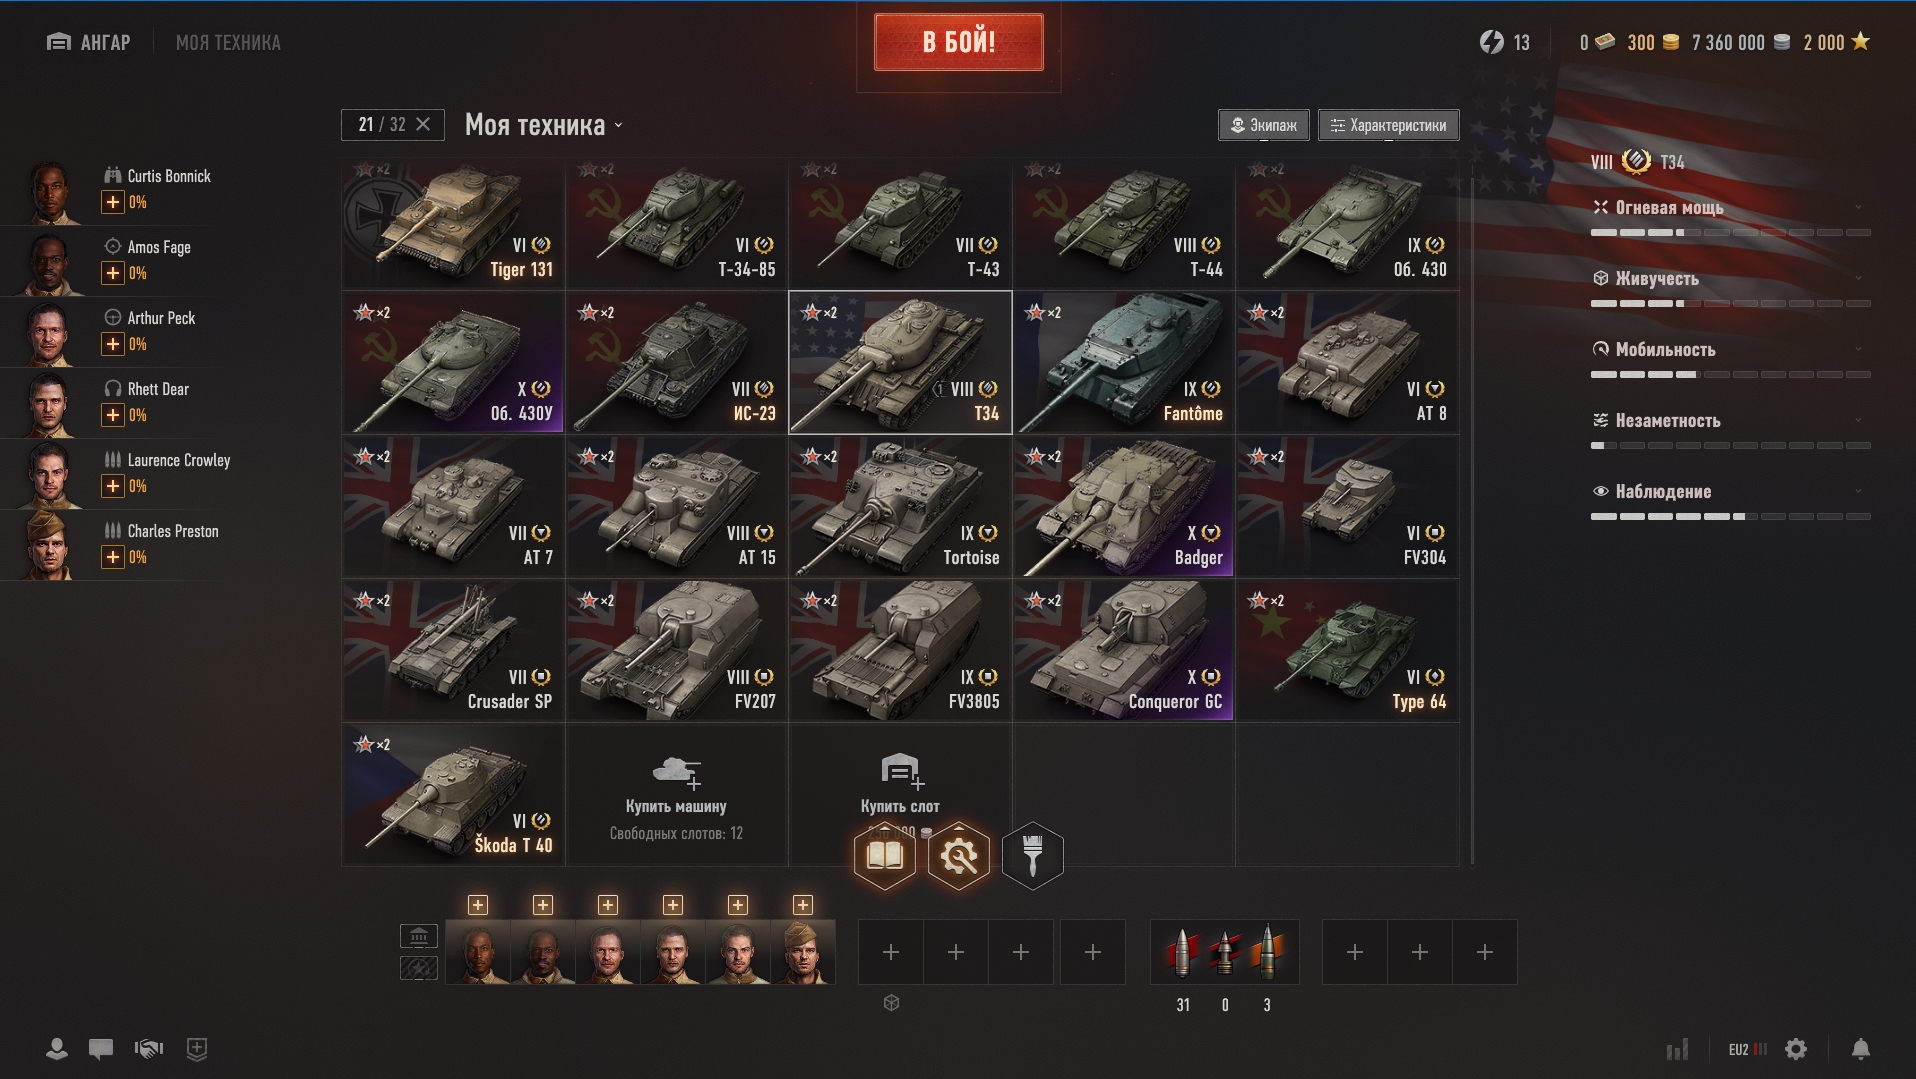Open the equipment gear-wrench icon
This screenshot has width=1916, height=1079.
[x=959, y=856]
